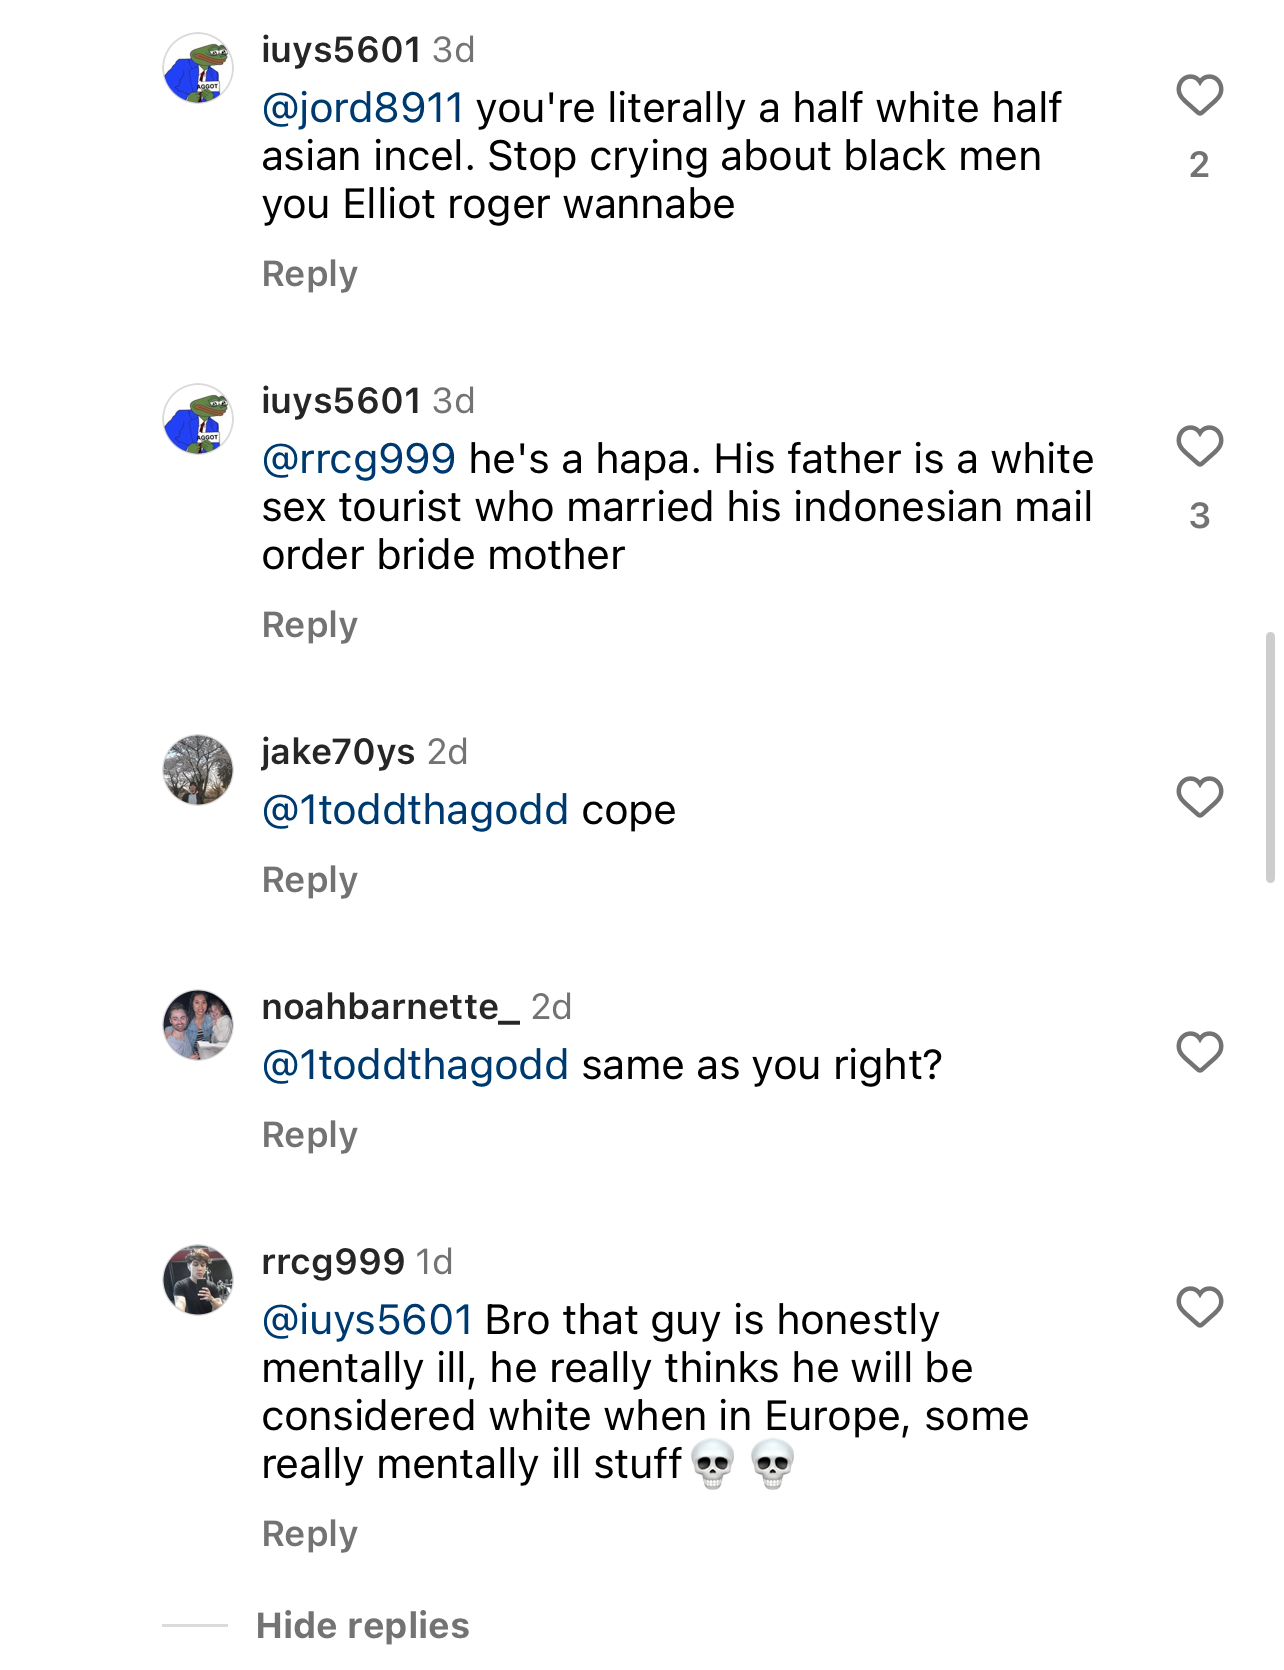Like iuys5601's first comment with the heart

[1199, 96]
